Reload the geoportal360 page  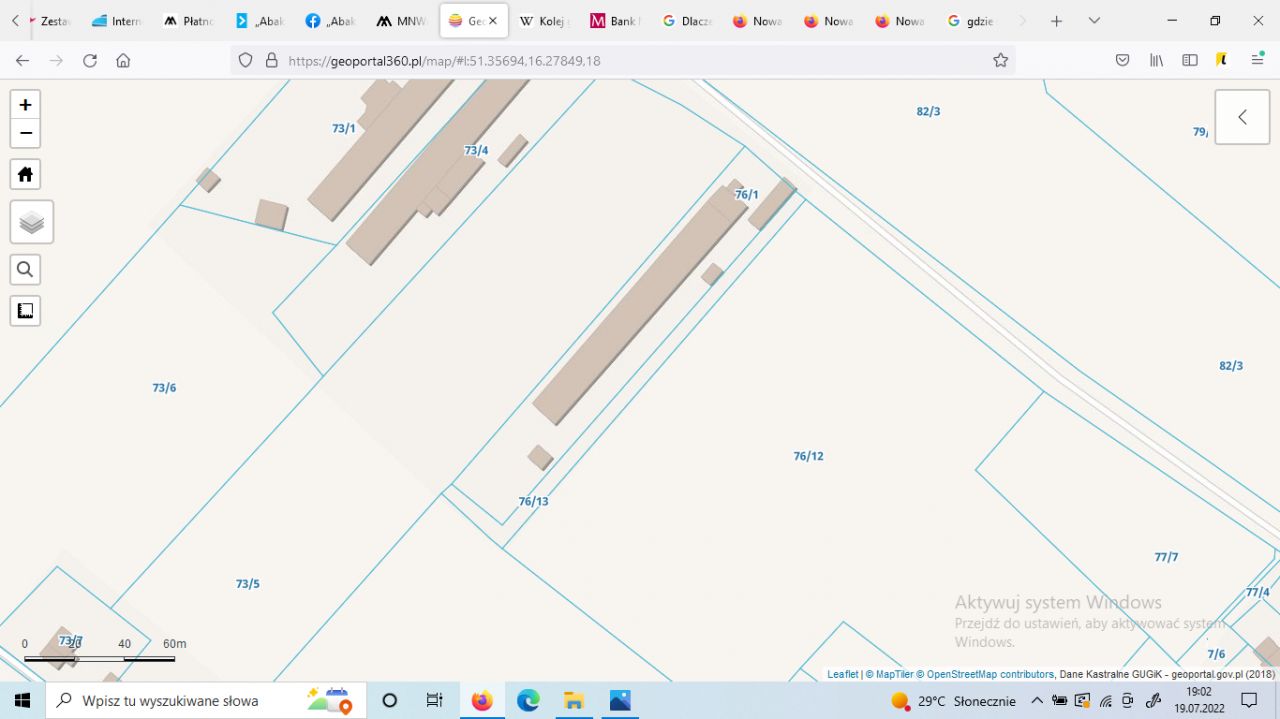coord(90,60)
